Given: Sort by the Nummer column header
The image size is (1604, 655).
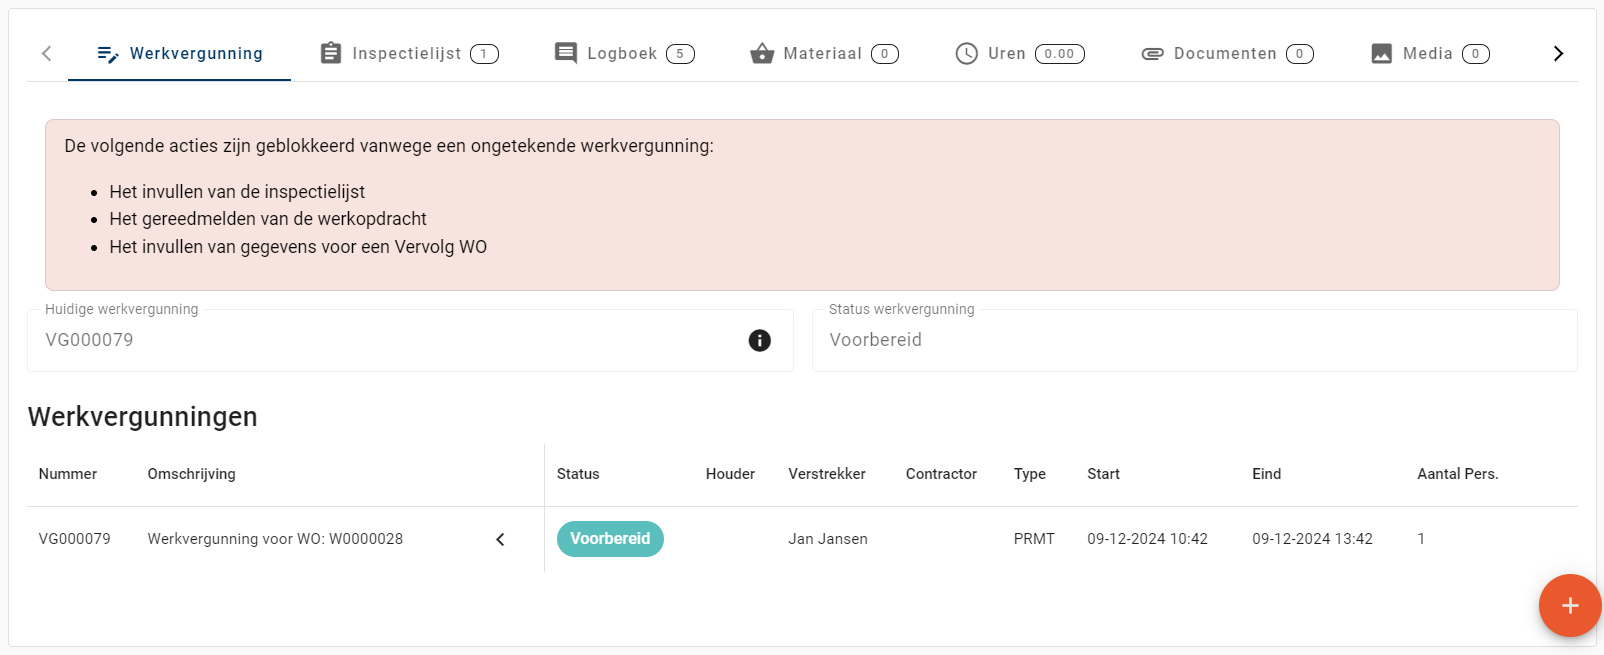Looking at the screenshot, I should 68,474.
